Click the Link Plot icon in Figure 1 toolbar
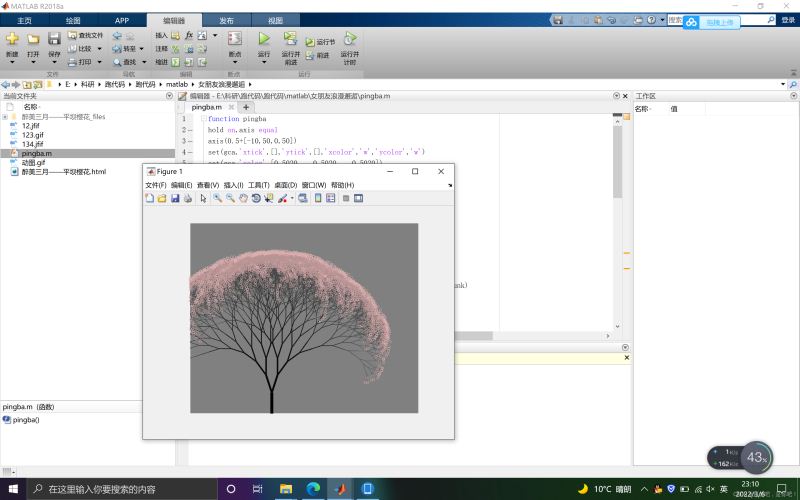 point(303,198)
